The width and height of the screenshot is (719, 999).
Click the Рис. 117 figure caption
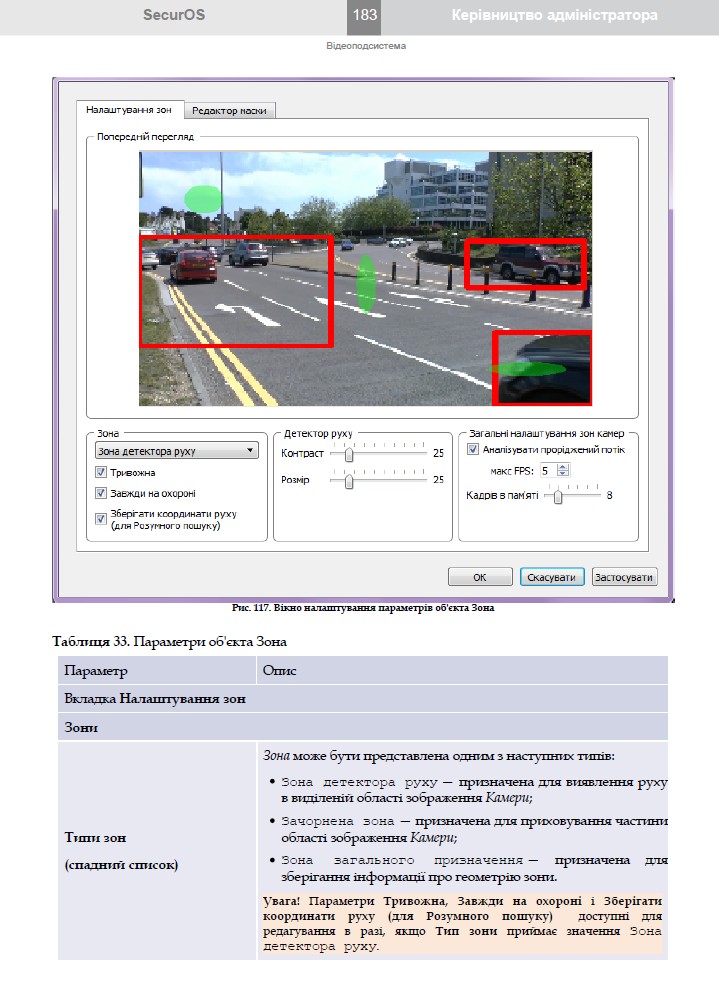363,608
